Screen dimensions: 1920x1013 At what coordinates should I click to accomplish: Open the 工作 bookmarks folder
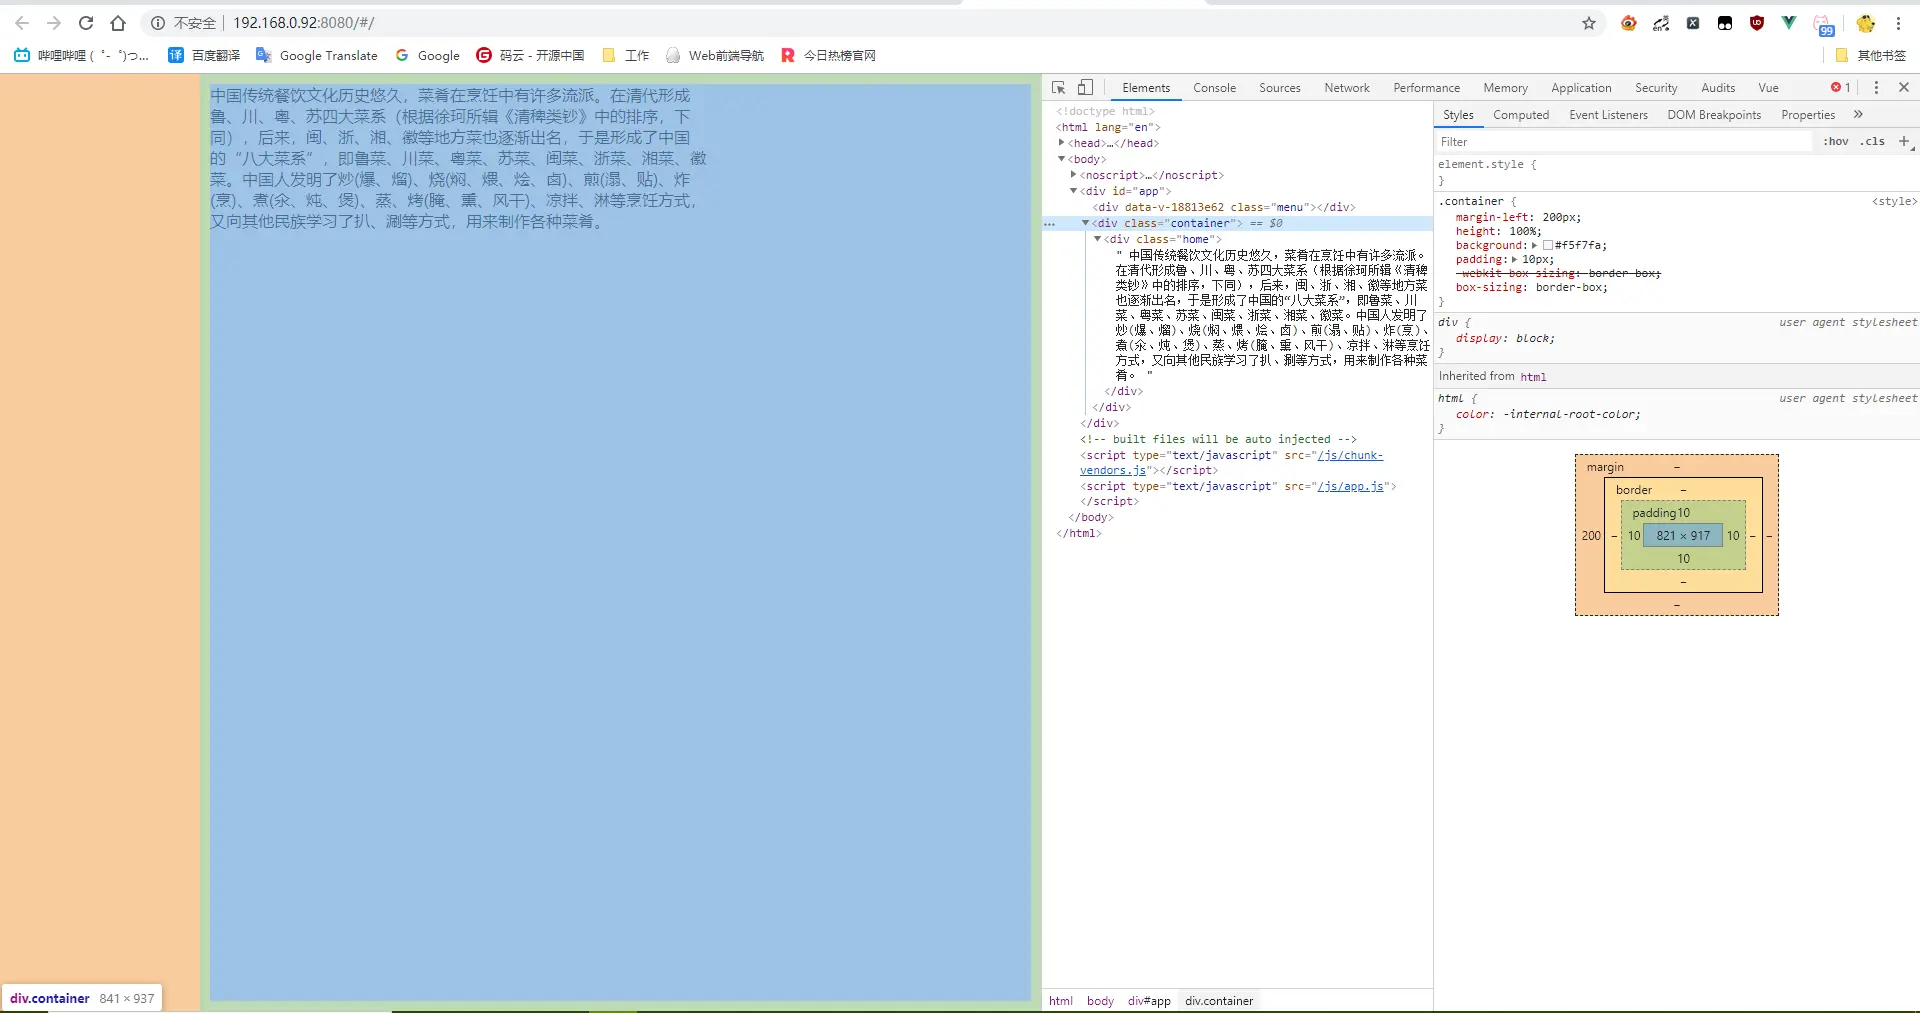[x=626, y=56]
